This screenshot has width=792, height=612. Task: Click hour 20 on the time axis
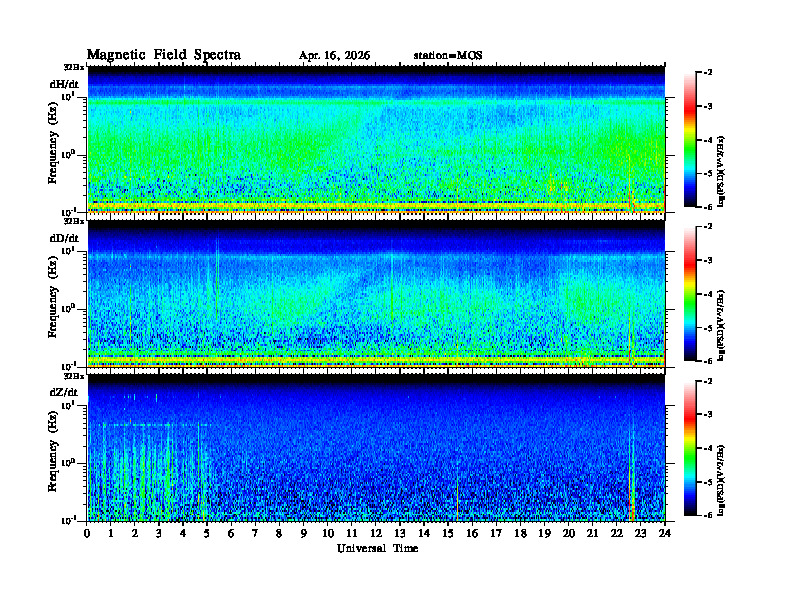click(x=569, y=534)
